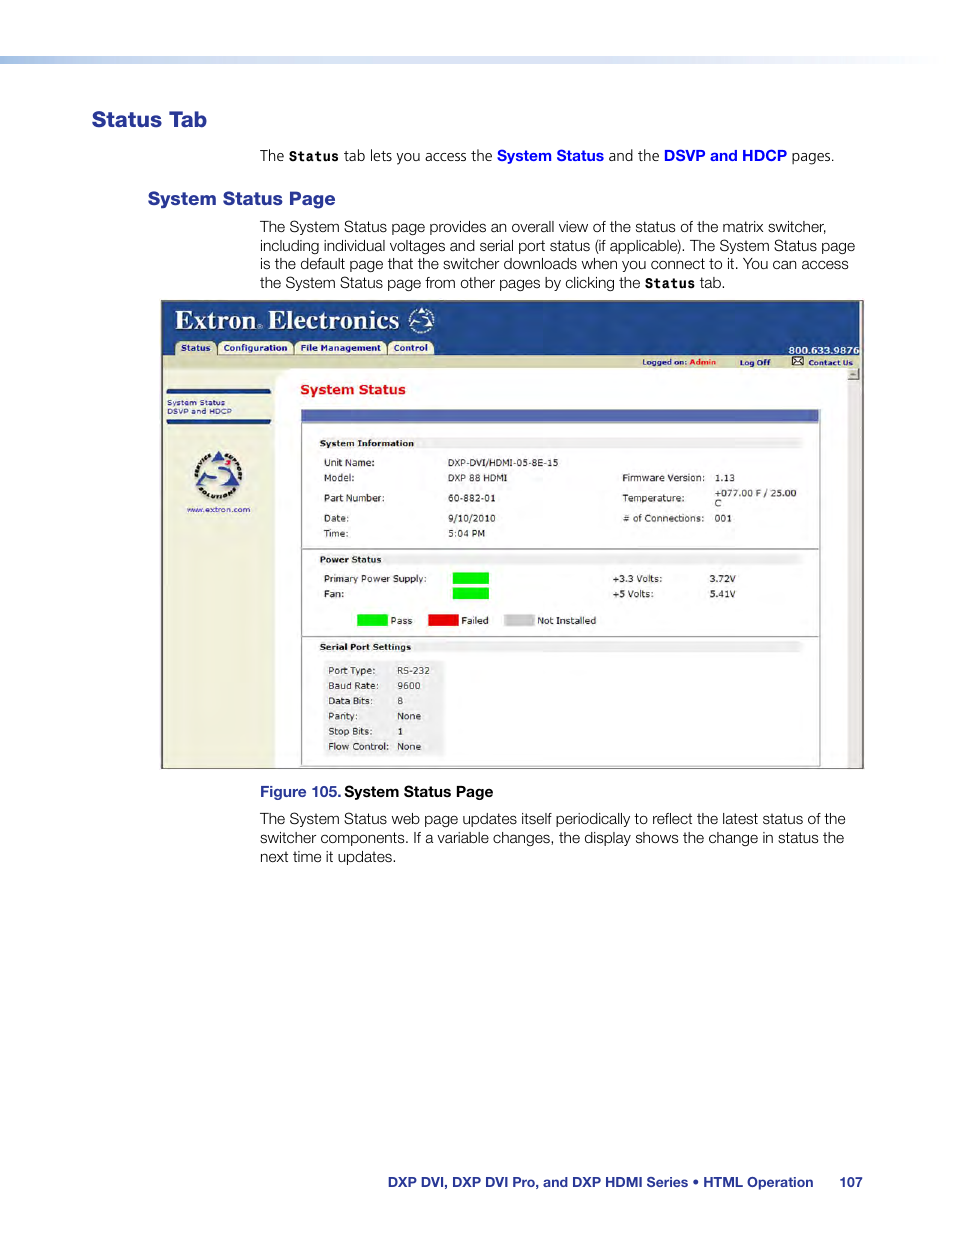Visit the www.extron.com link
Viewport: 954px width, 1235px height.
click(x=218, y=510)
